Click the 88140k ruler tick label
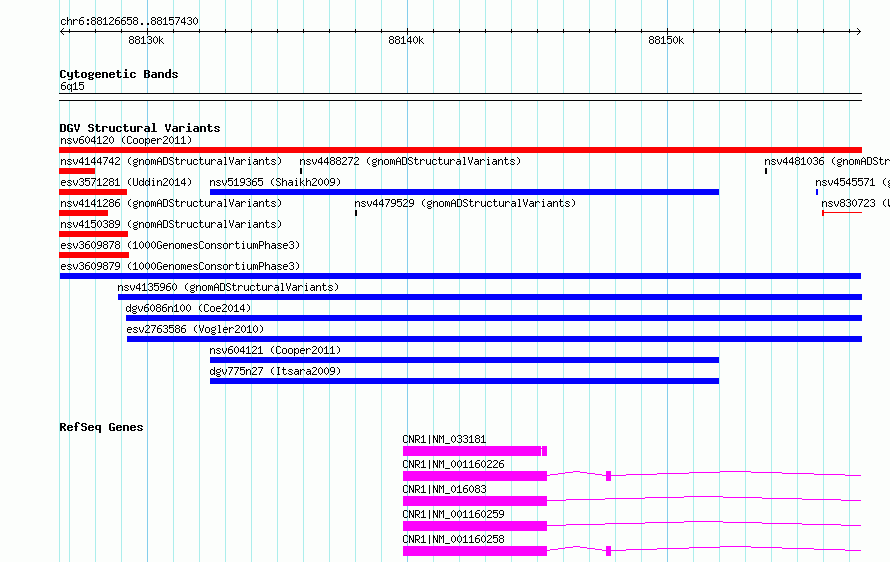890x562 pixels. click(406, 40)
